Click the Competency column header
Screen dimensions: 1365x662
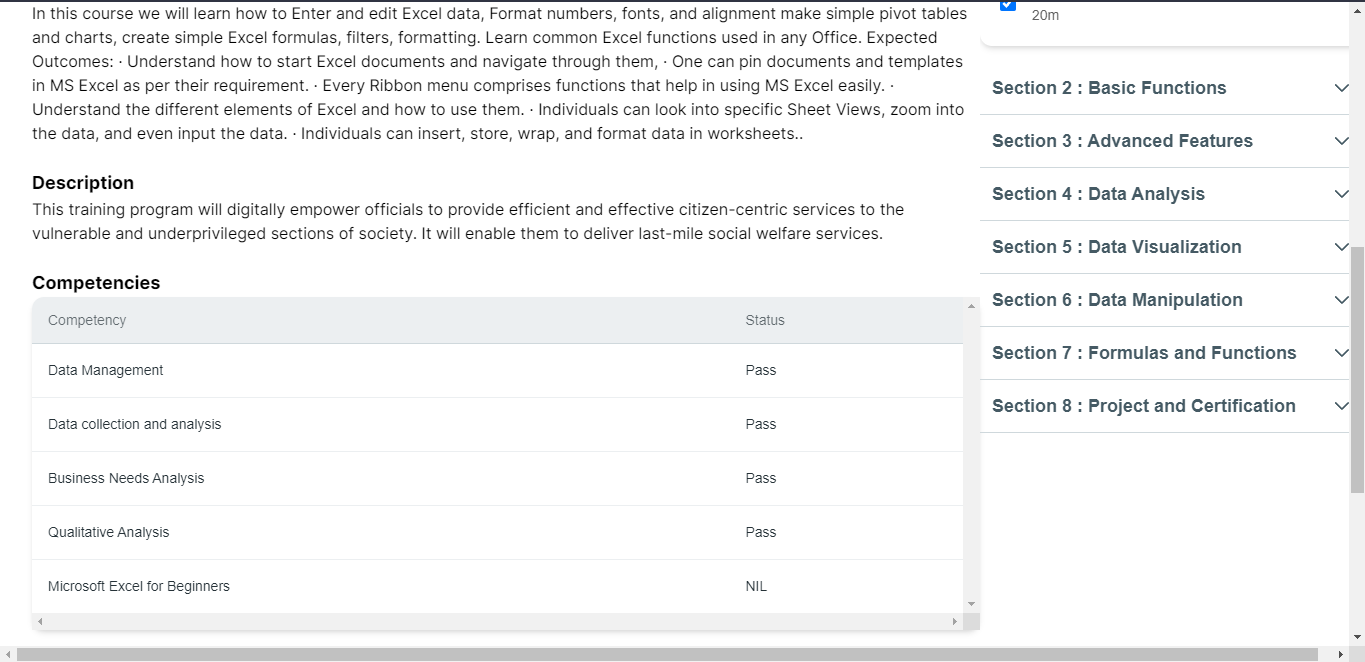(87, 320)
